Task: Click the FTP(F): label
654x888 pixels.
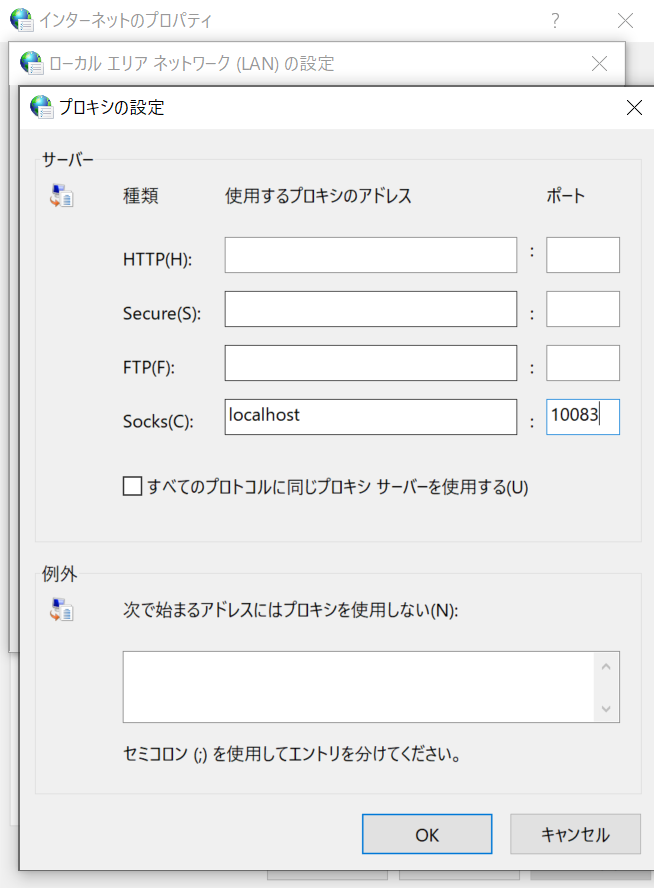Action: click(x=149, y=368)
